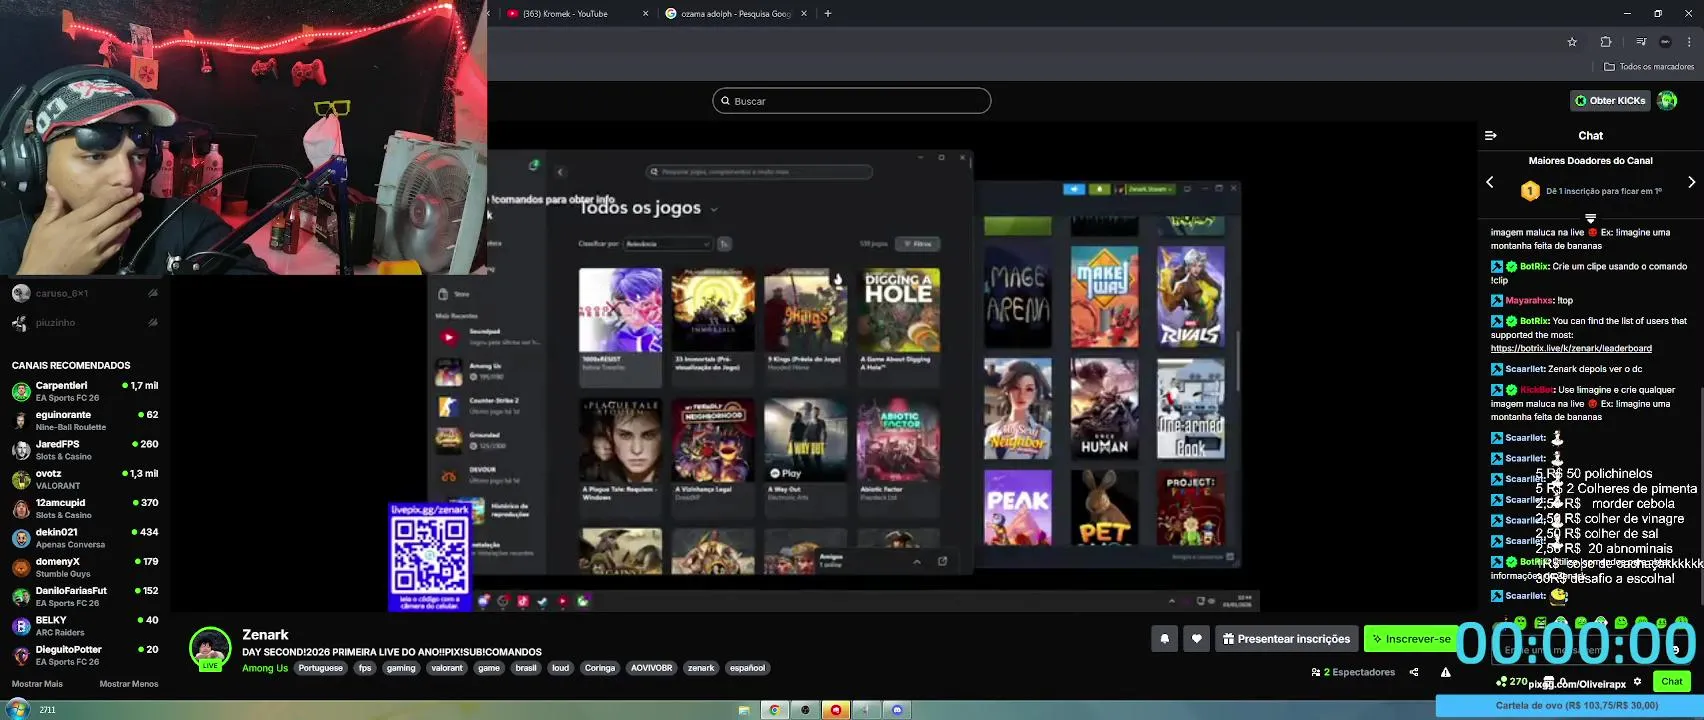Open recommended channel eguinorante
The height and width of the screenshot is (720, 1704).
pos(85,420)
